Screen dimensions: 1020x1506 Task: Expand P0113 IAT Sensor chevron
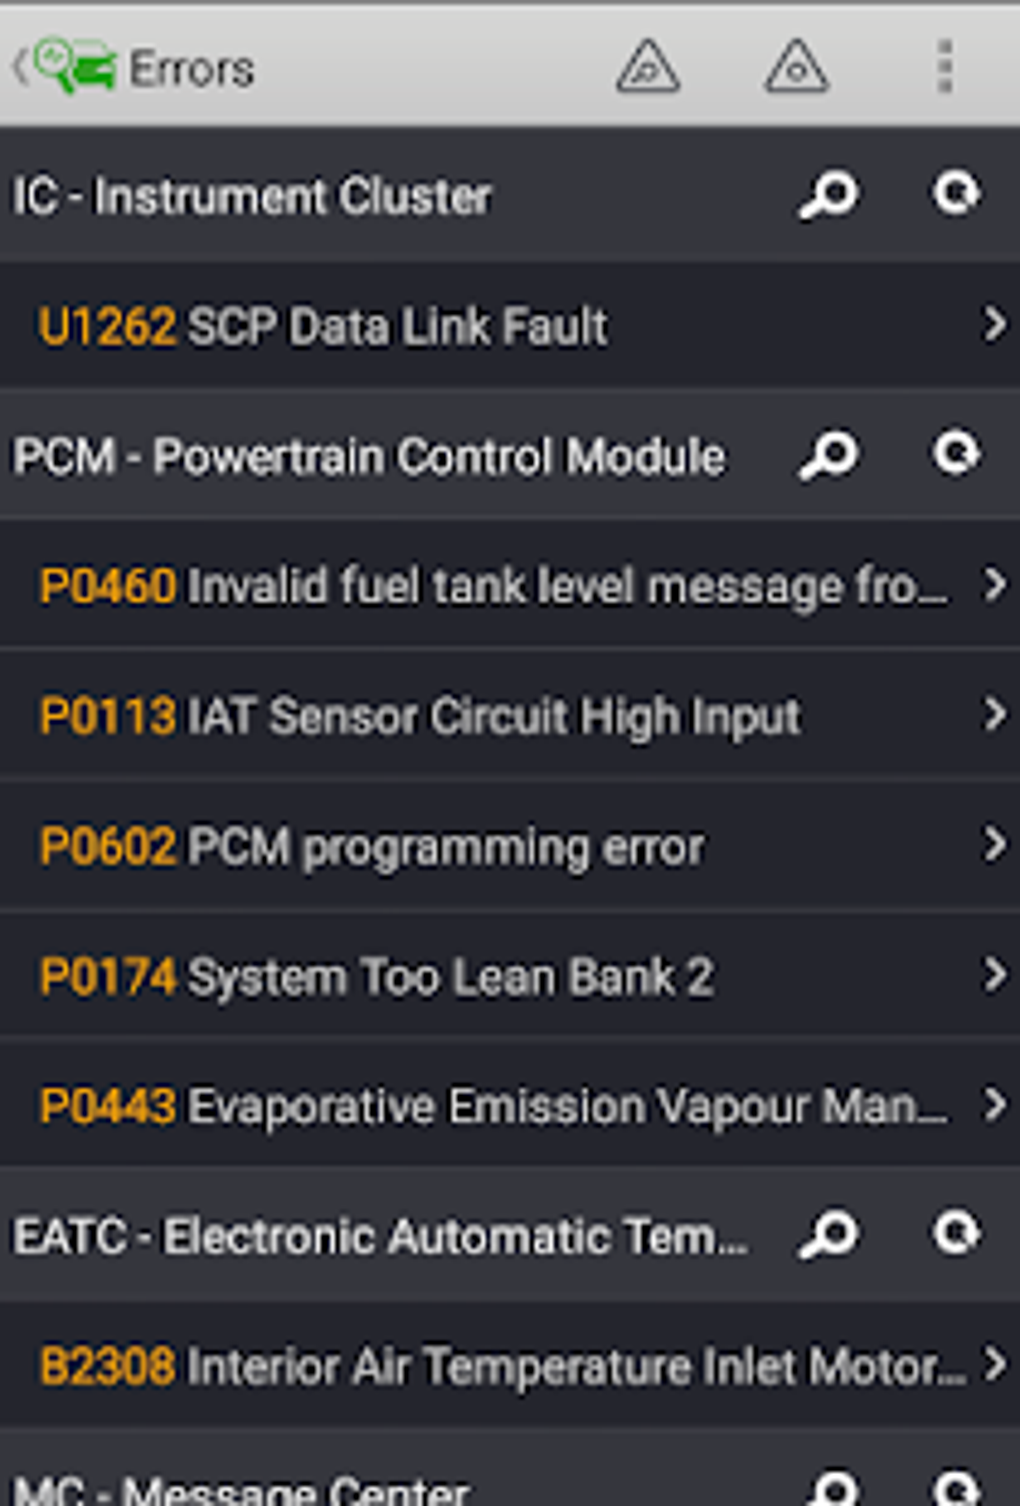pyautogui.click(x=994, y=715)
